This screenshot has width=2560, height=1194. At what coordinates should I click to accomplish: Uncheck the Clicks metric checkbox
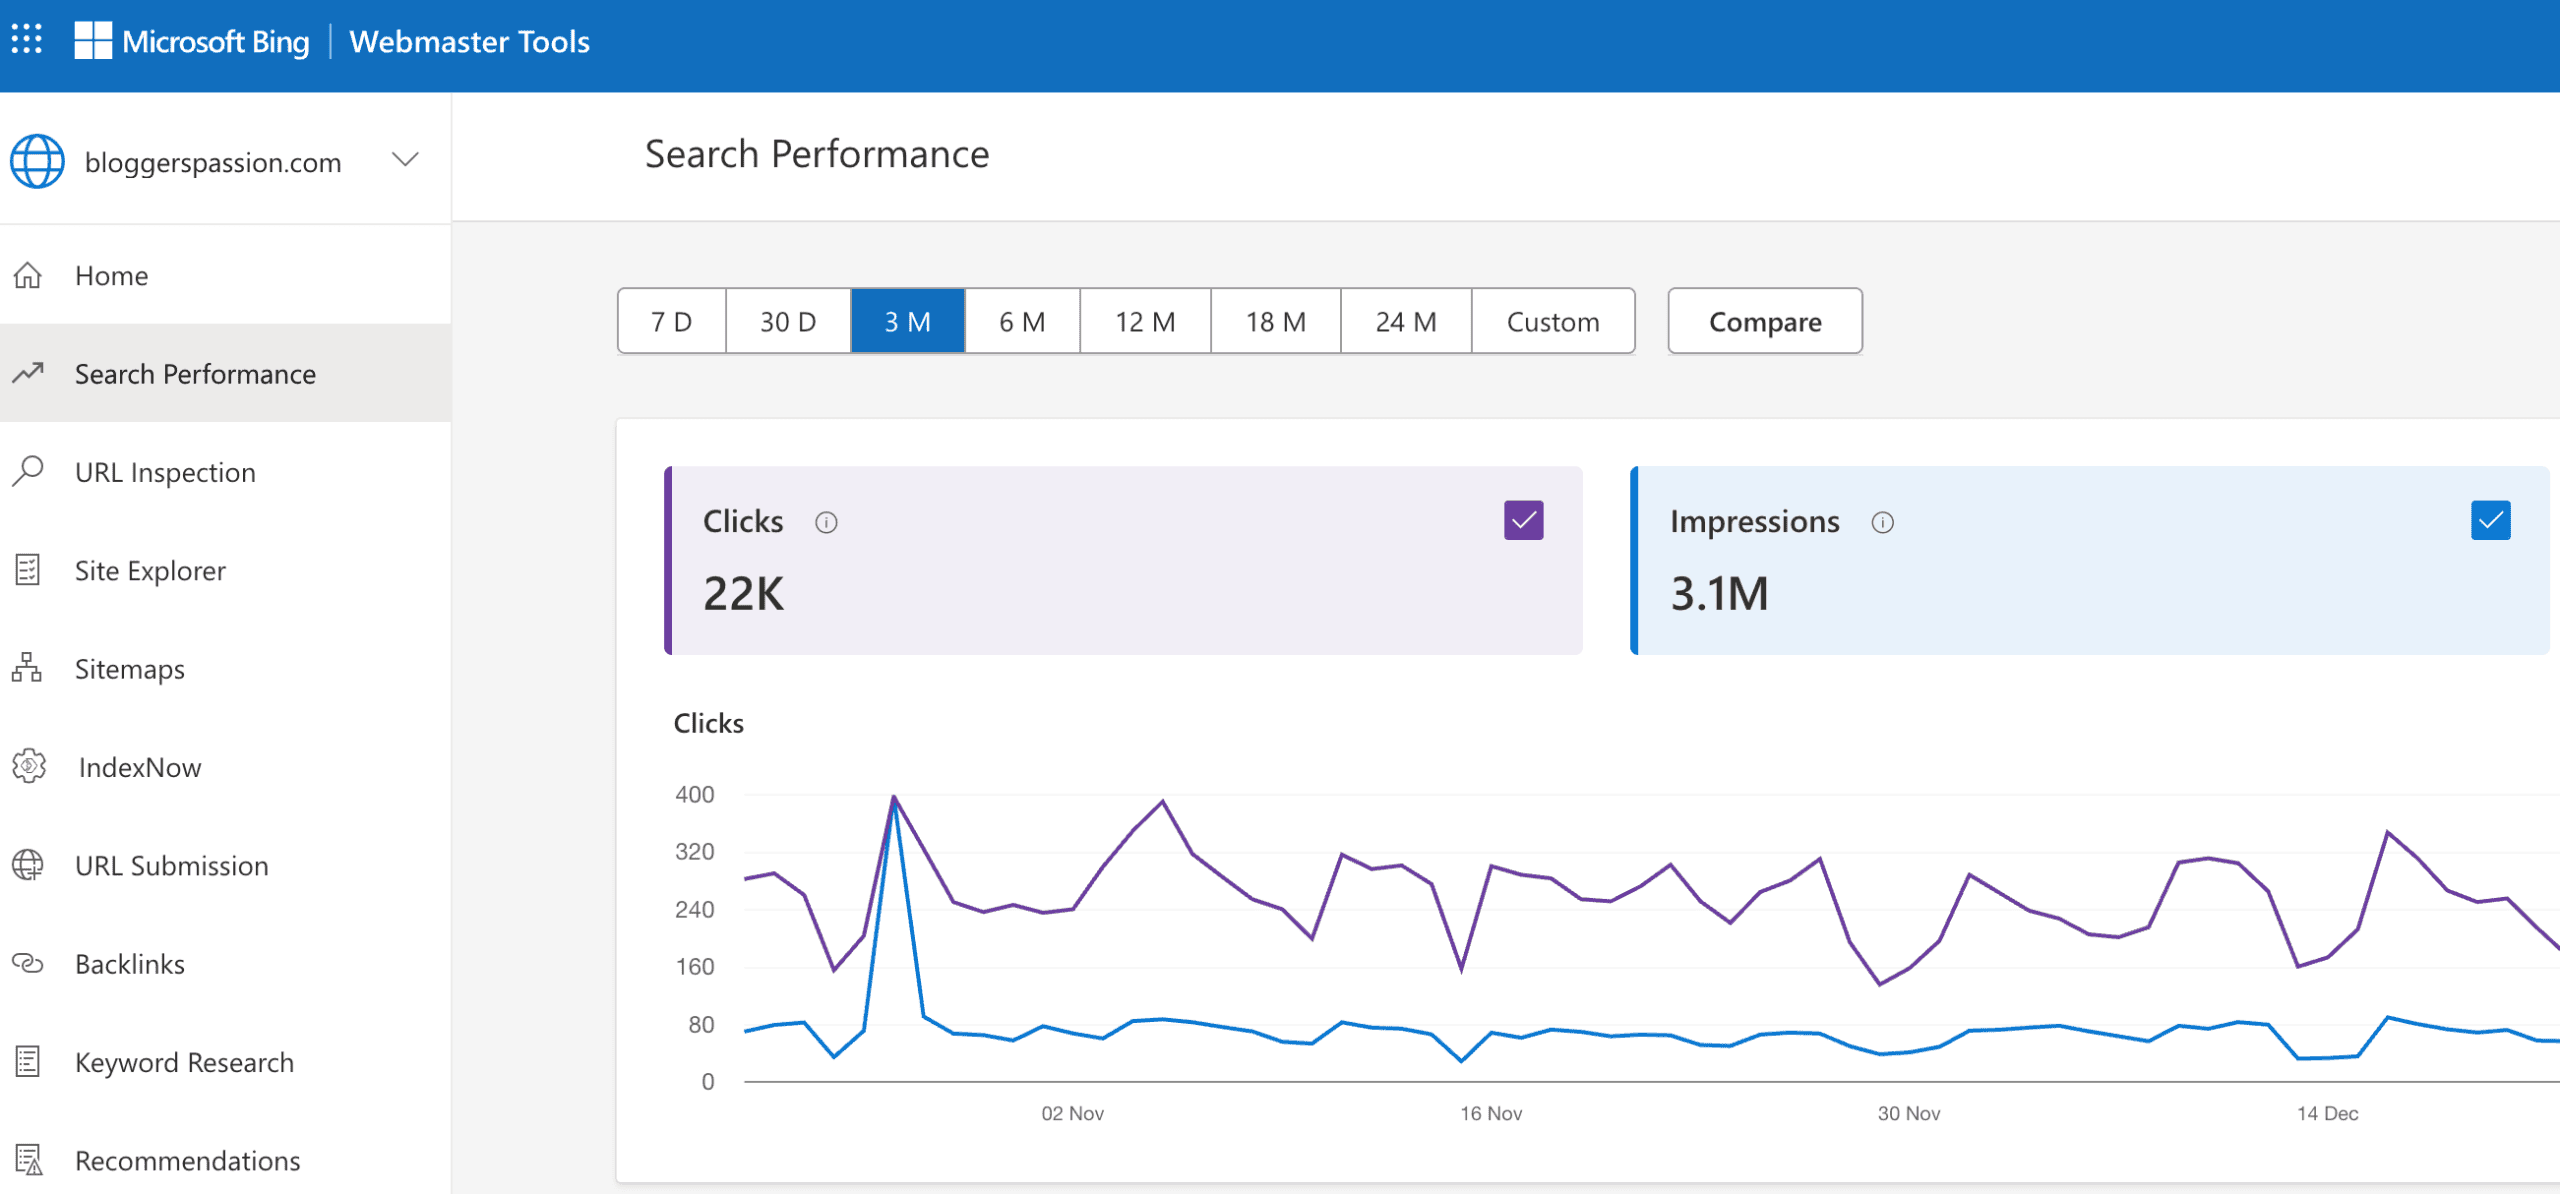point(1523,520)
